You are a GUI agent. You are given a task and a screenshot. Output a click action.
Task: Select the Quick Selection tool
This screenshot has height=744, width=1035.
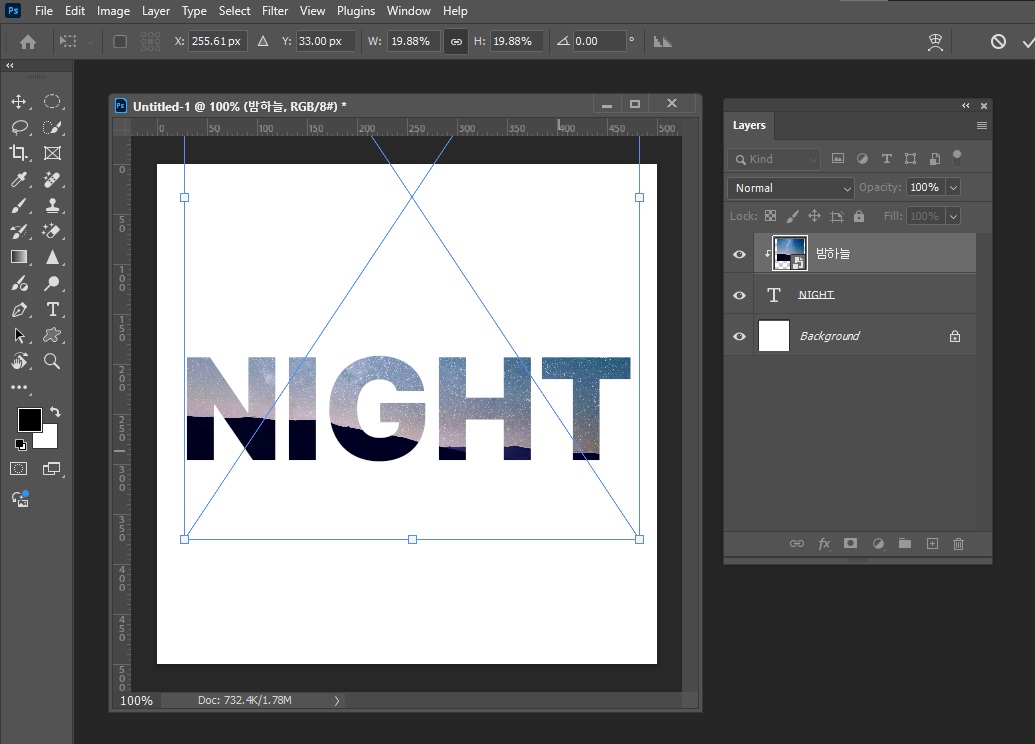point(52,127)
